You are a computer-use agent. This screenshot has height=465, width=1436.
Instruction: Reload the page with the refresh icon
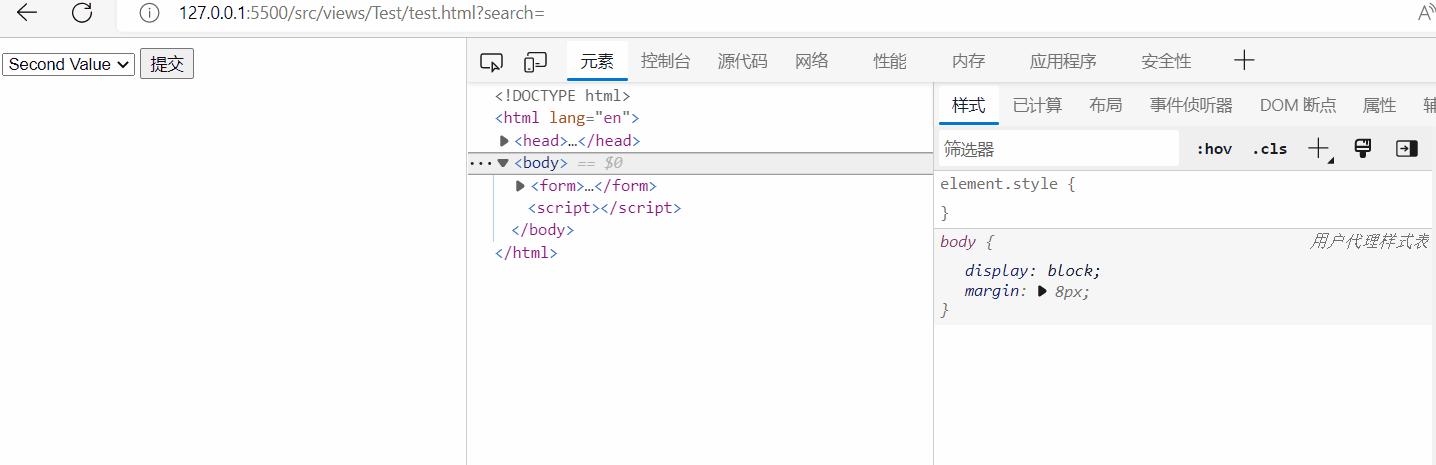pos(83,13)
